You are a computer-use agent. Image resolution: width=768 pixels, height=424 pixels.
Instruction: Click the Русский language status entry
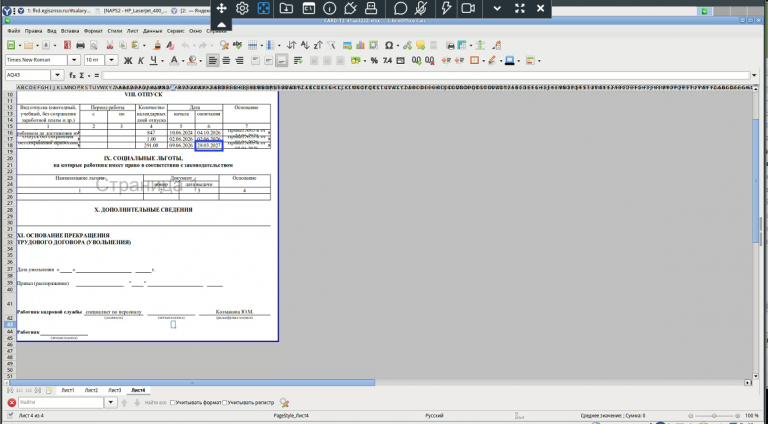pos(434,416)
